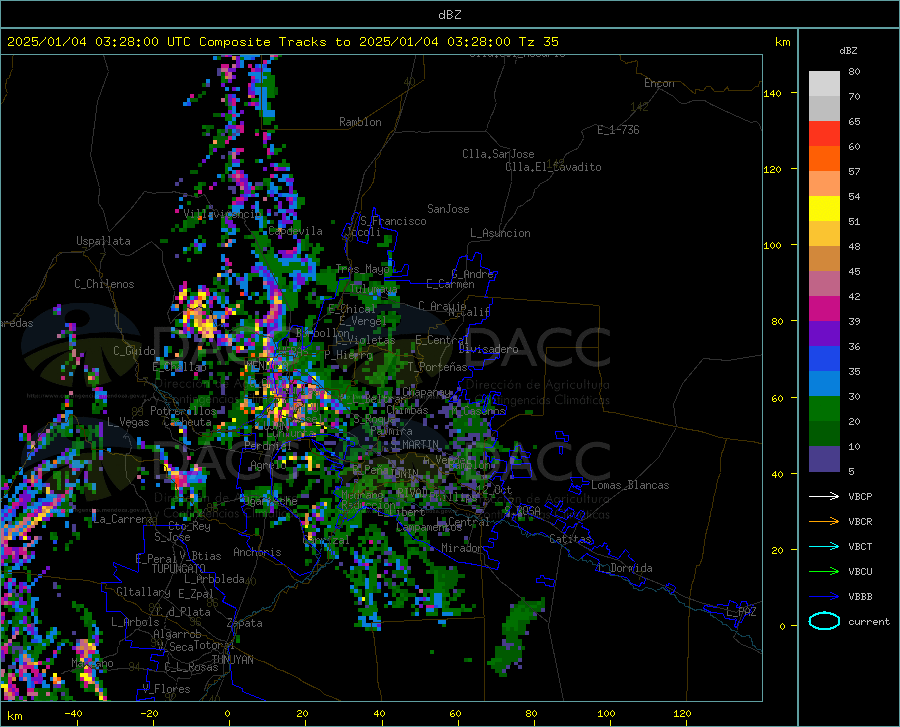
Task: Click the 'dBZ' title in the top bar
Action: 449,15
